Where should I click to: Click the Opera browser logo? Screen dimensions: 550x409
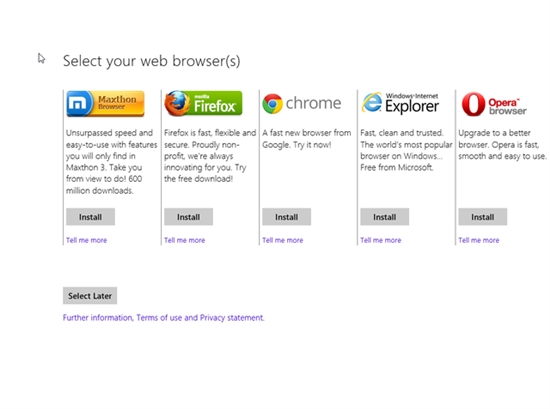494,104
